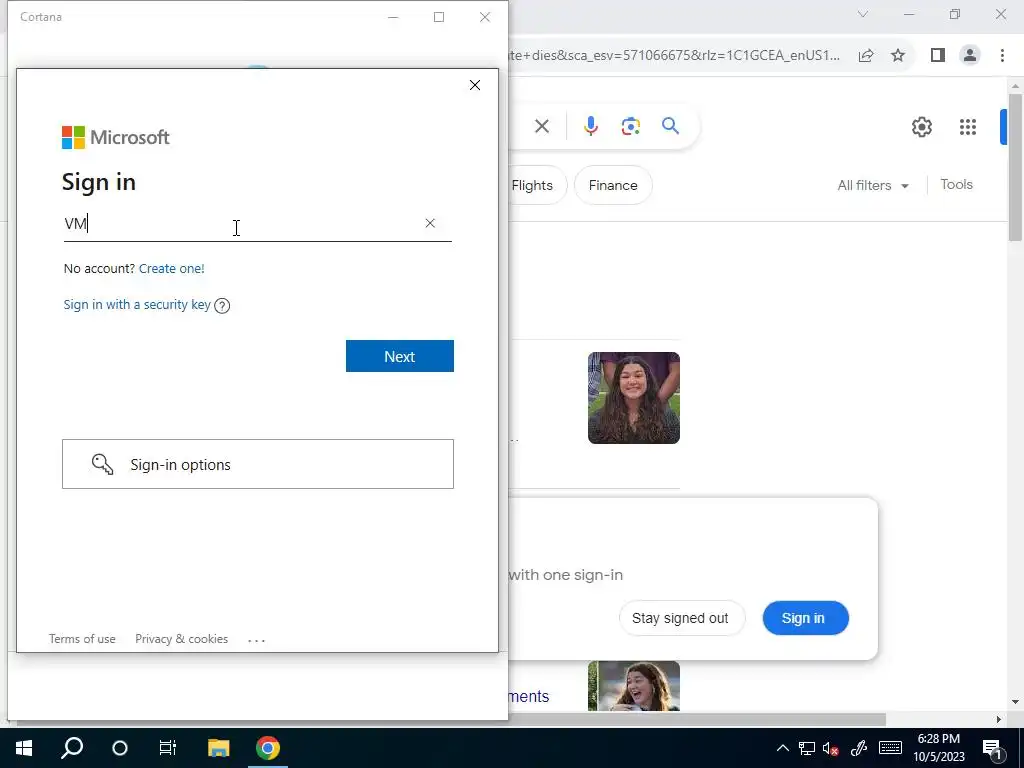This screenshot has height=768, width=1024.
Task: Click the Chrome vertical scrollbar
Action: click(x=1015, y=167)
